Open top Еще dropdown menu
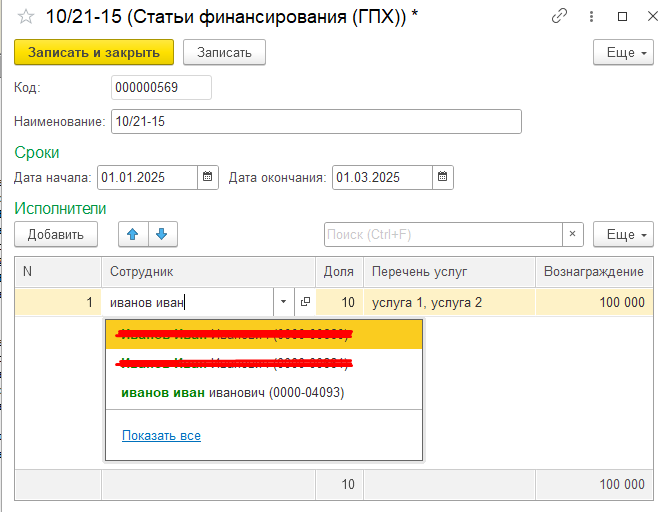Viewport: 671px width, 512px height. point(623,53)
